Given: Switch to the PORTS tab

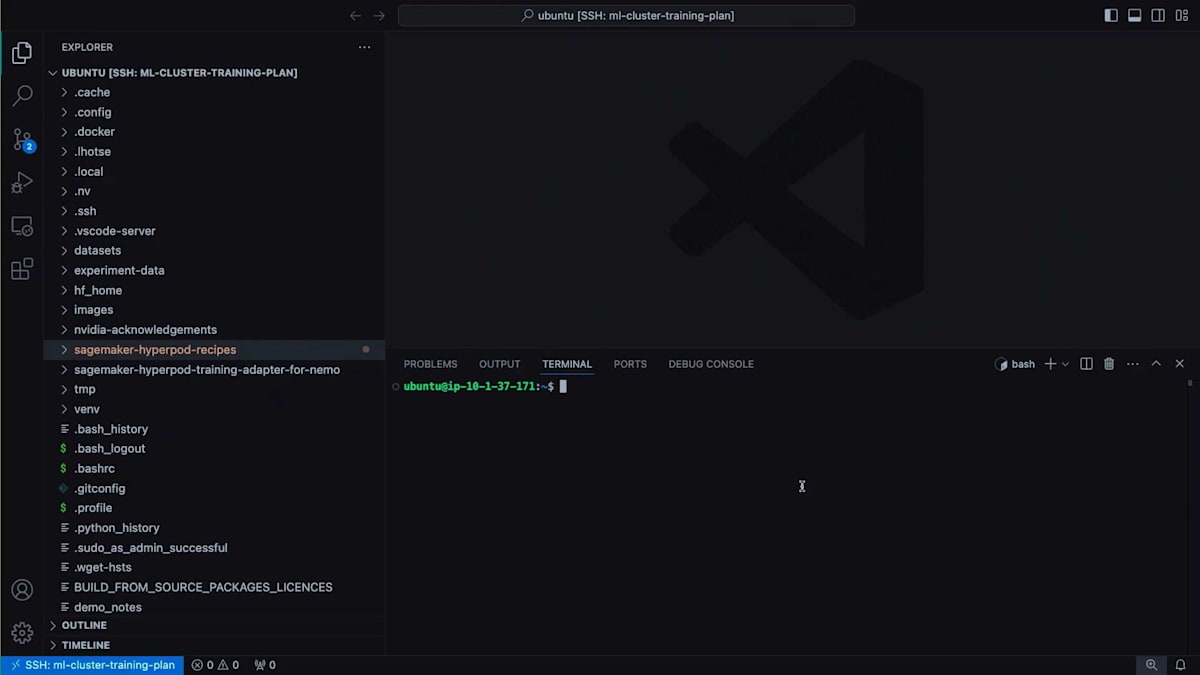Looking at the screenshot, I should click(630, 364).
